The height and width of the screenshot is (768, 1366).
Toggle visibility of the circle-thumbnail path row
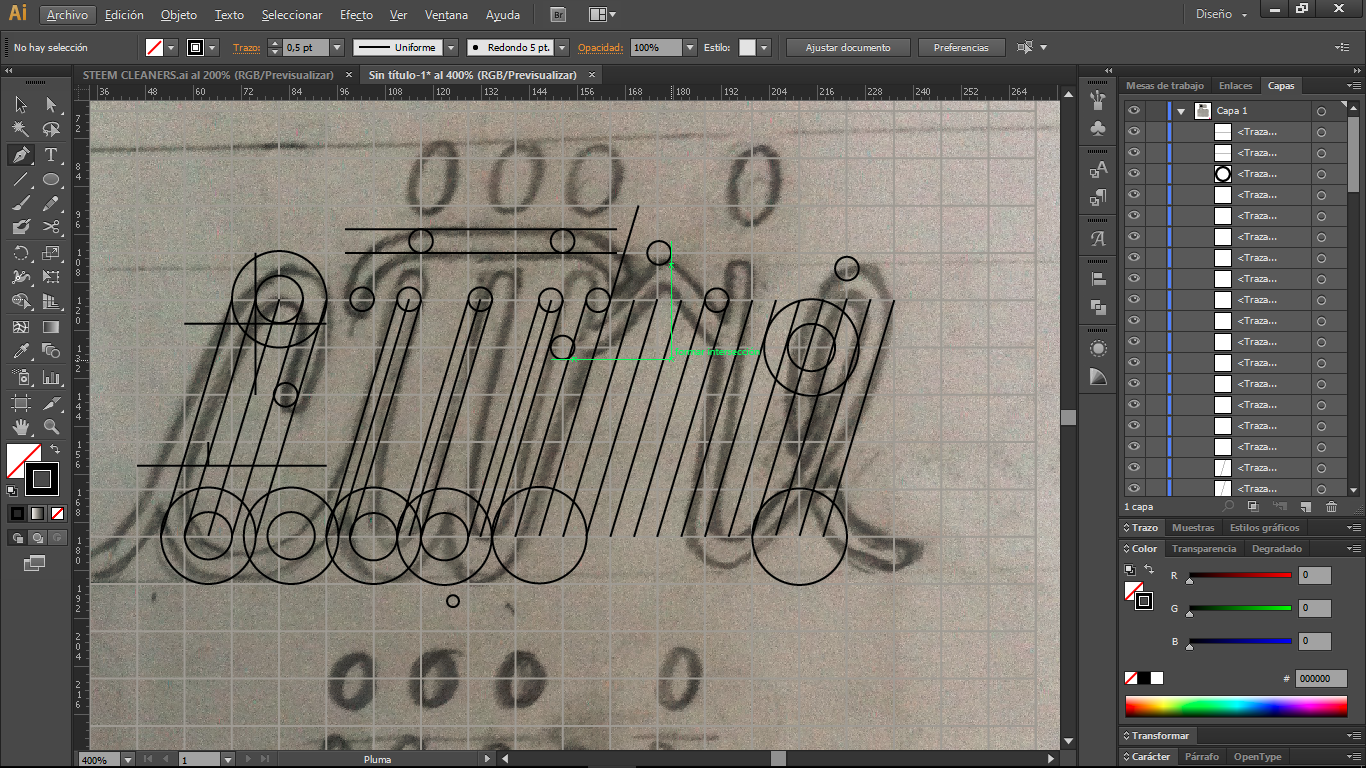click(x=1133, y=174)
